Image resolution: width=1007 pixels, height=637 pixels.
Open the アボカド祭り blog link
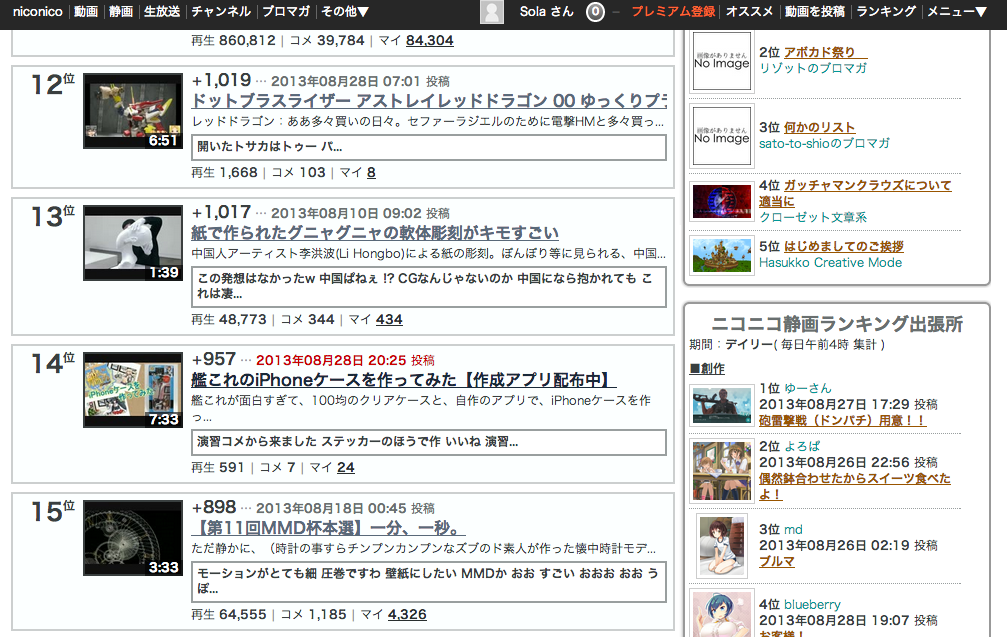[x=825, y=52]
